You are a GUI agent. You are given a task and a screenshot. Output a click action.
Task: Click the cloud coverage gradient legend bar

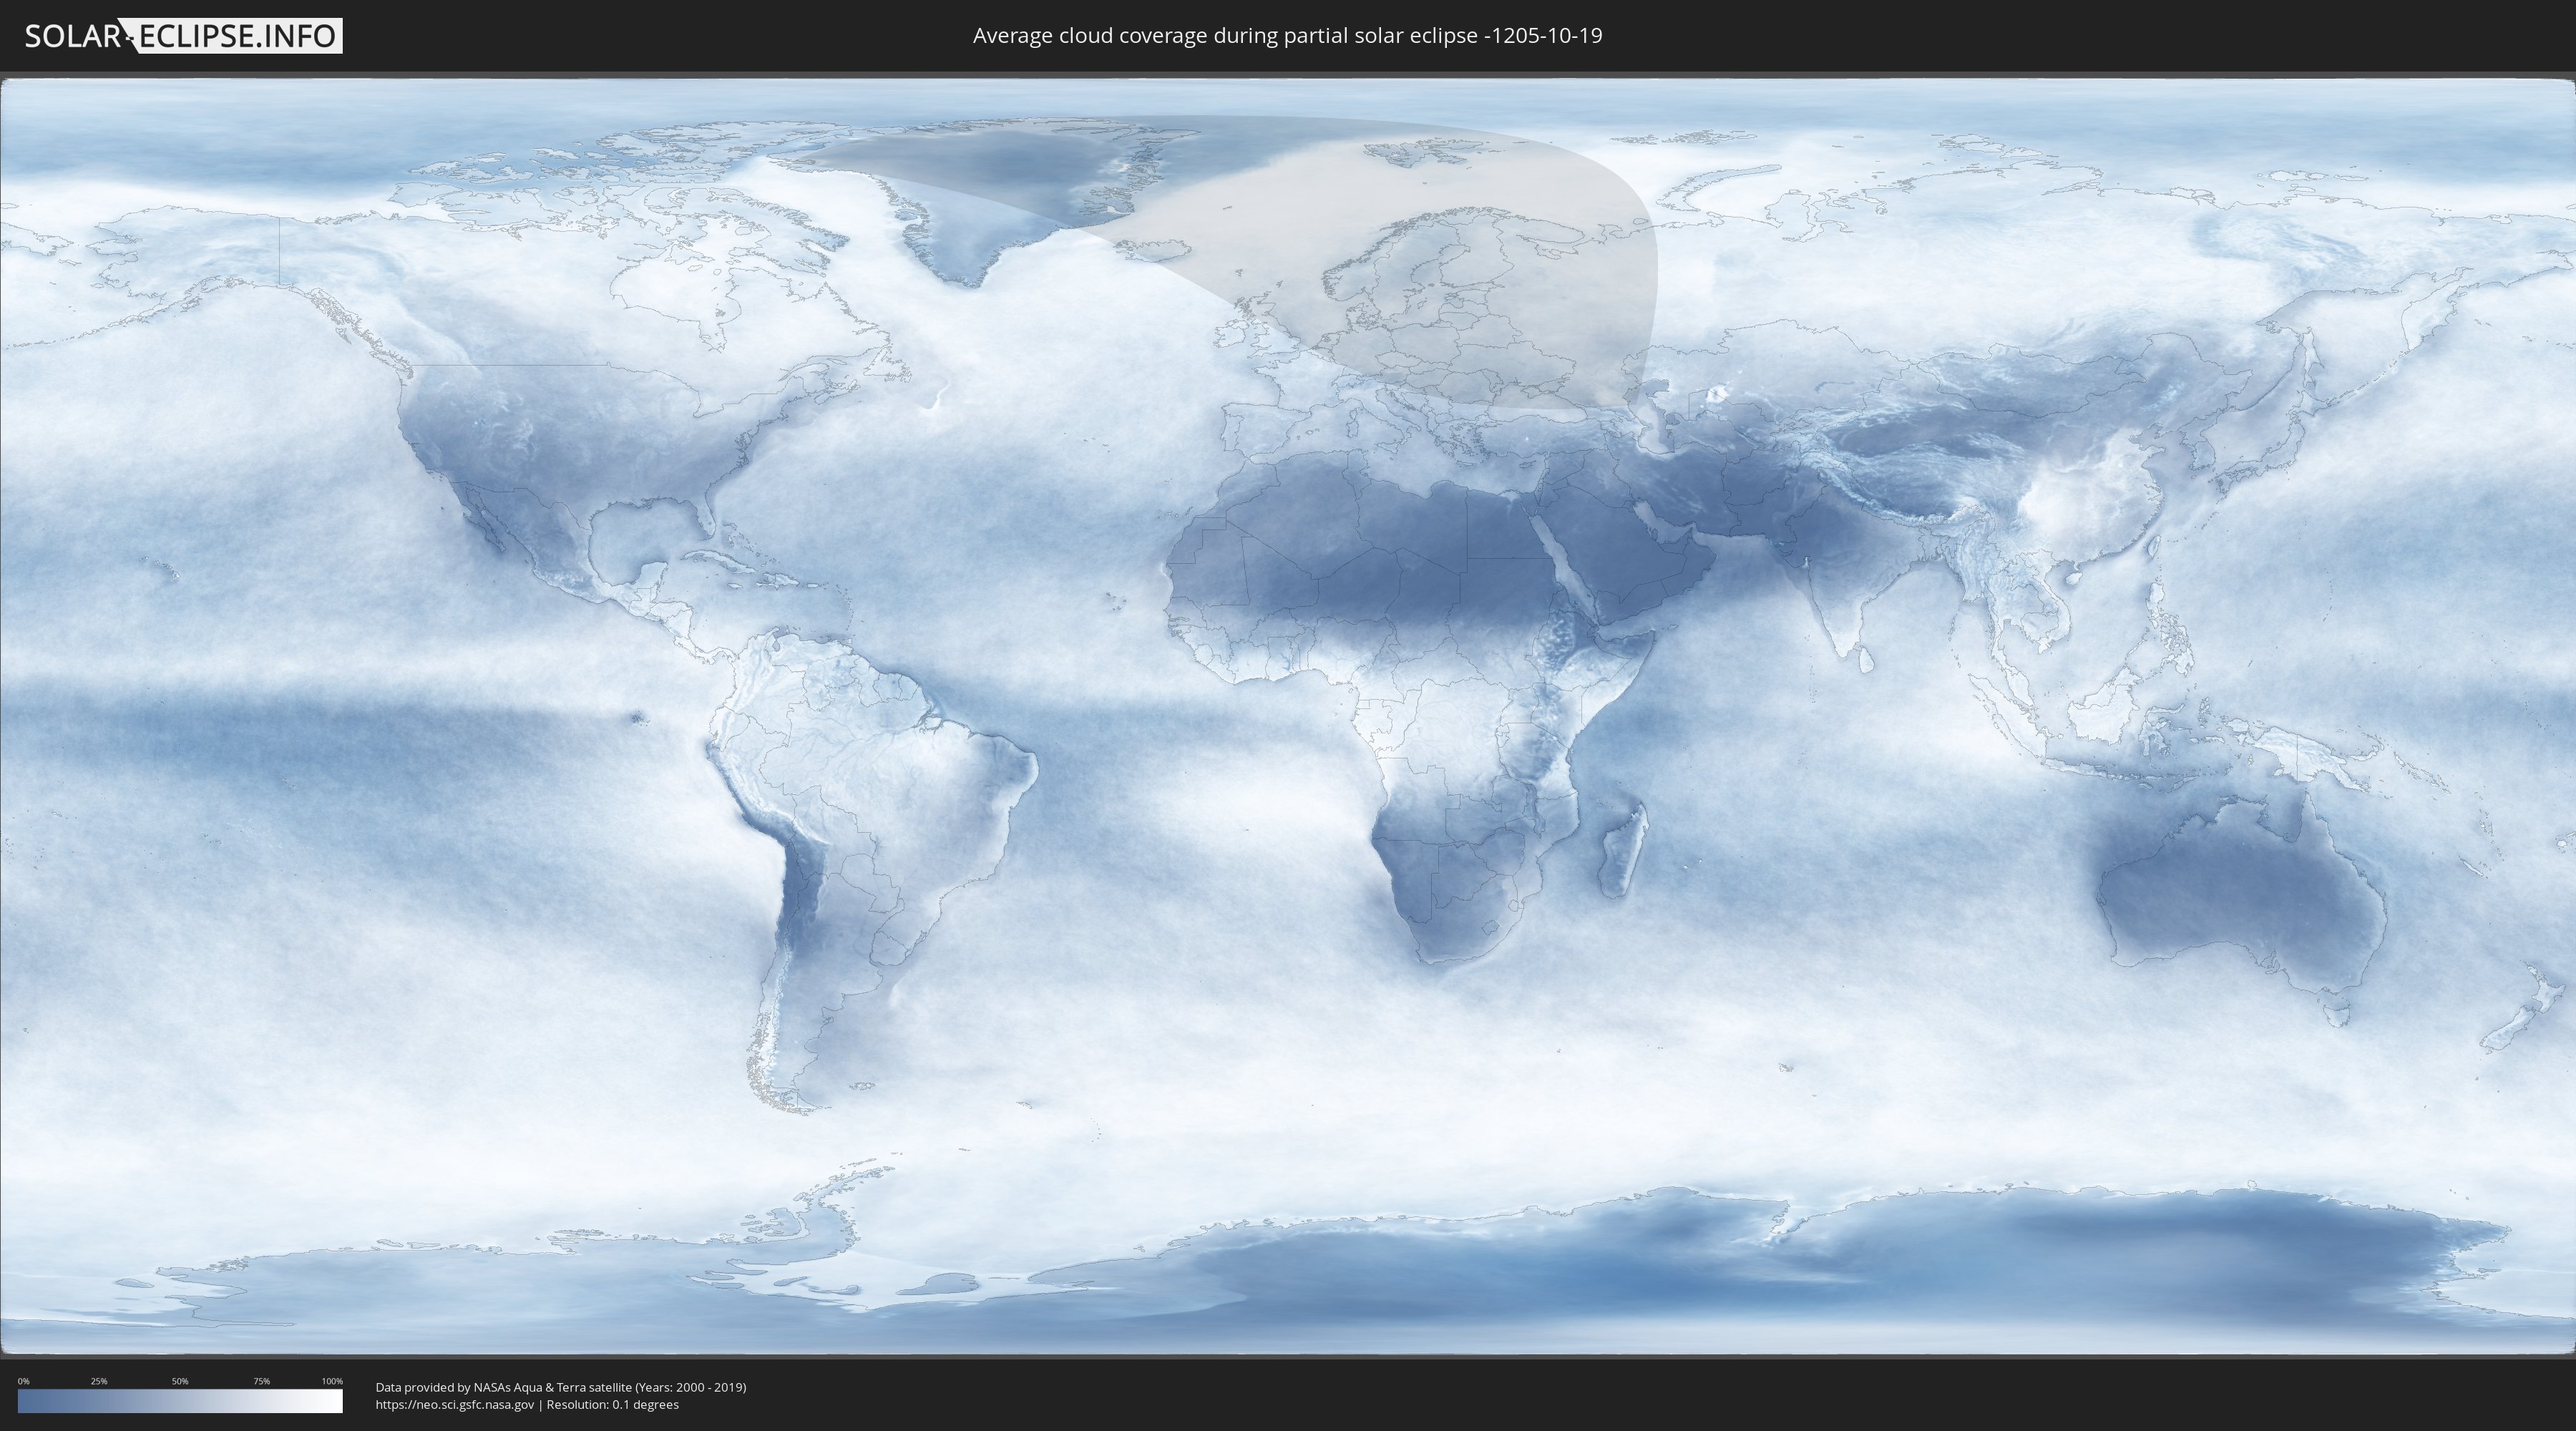click(x=180, y=1401)
